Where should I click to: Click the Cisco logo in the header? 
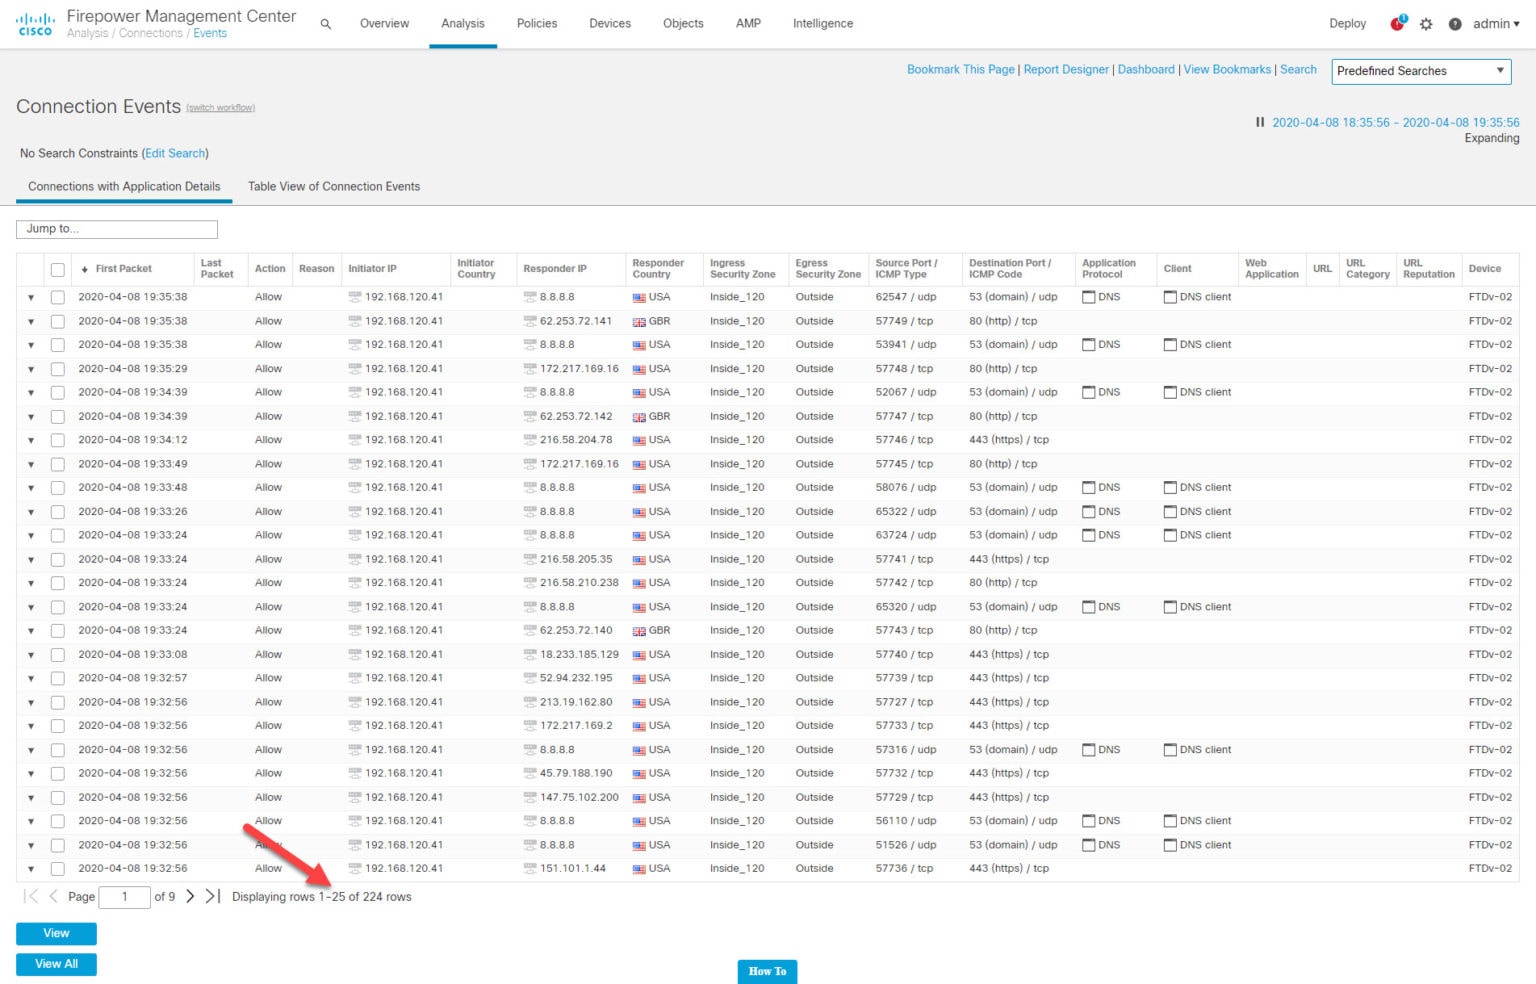point(35,23)
